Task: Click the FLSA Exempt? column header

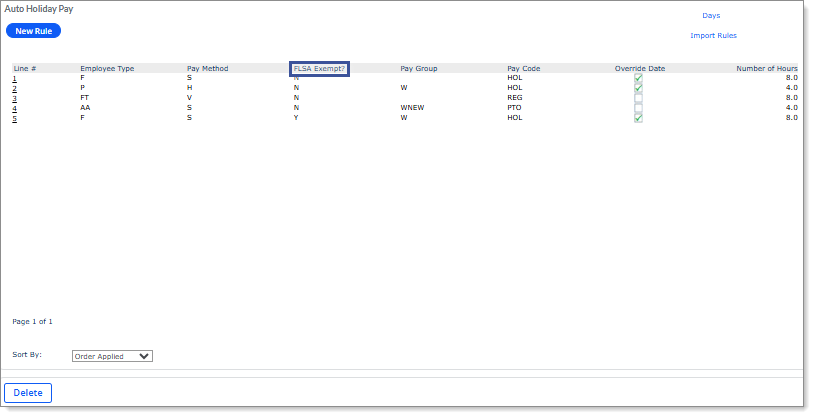Action: click(x=319, y=69)
